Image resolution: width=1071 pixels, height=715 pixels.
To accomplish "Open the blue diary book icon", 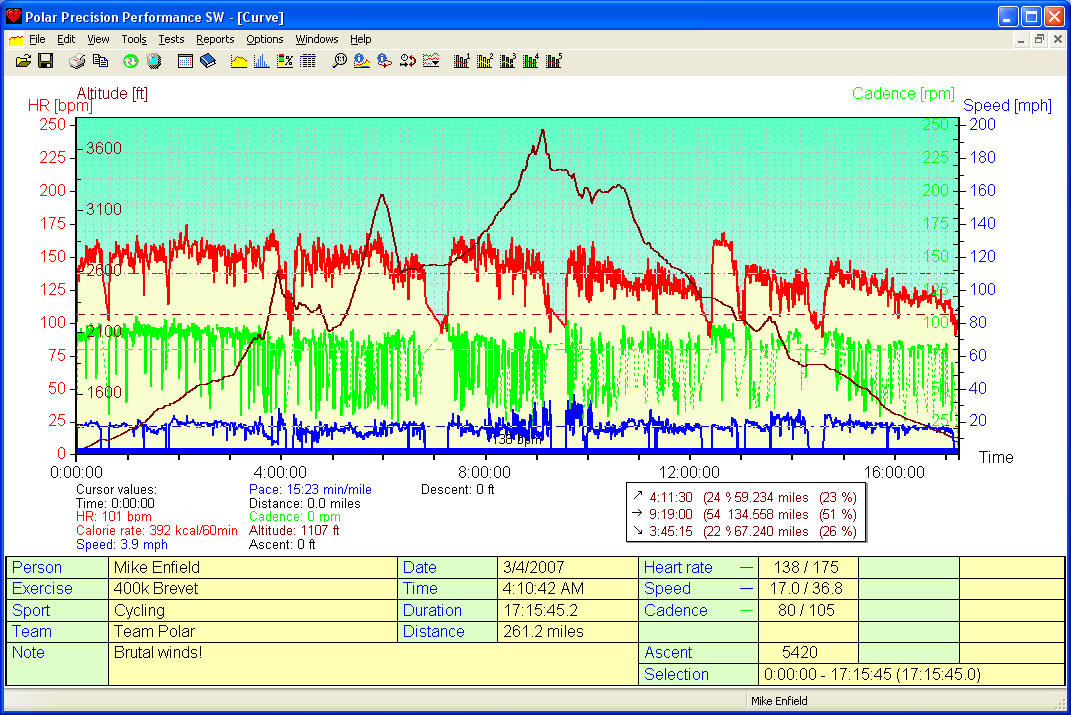I will 208,61.
